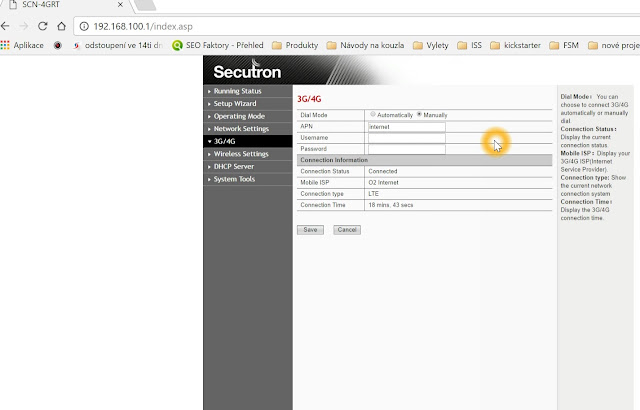The height and width of the screenshot is (410, 640).
Task: Expand Operating Mode menu
Action: coord(248,116)
